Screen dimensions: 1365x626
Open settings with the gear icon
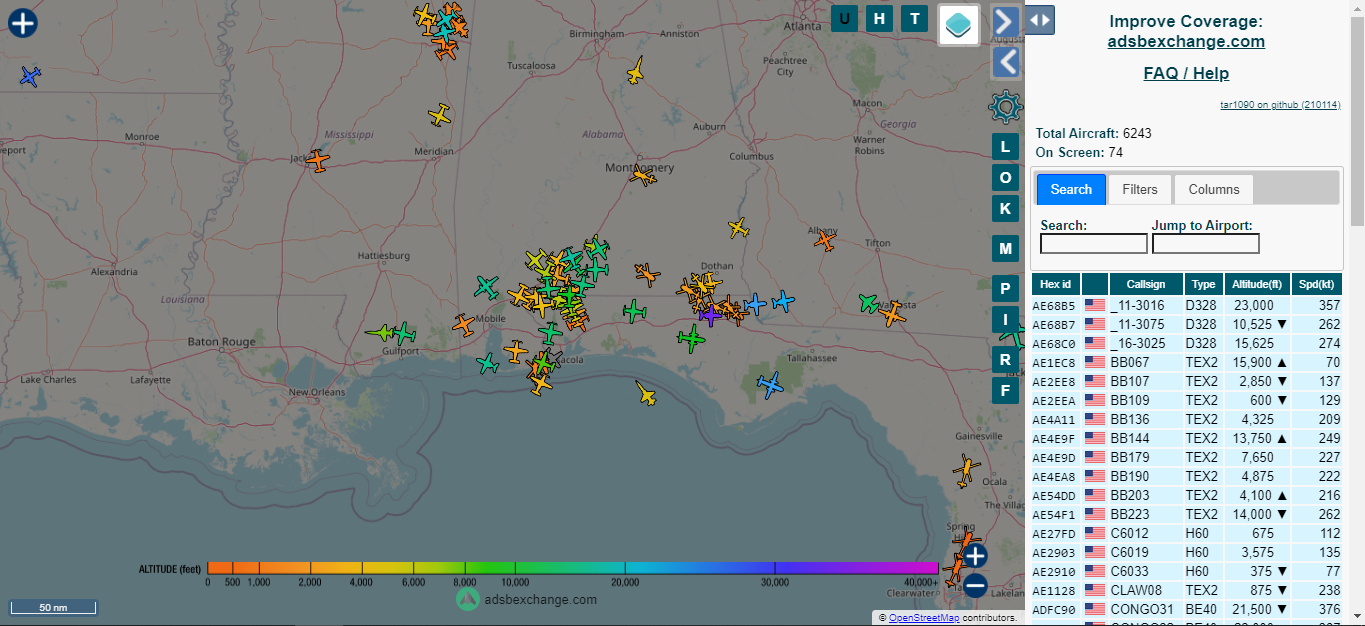pyautogui.click(x=1006, y=106)
